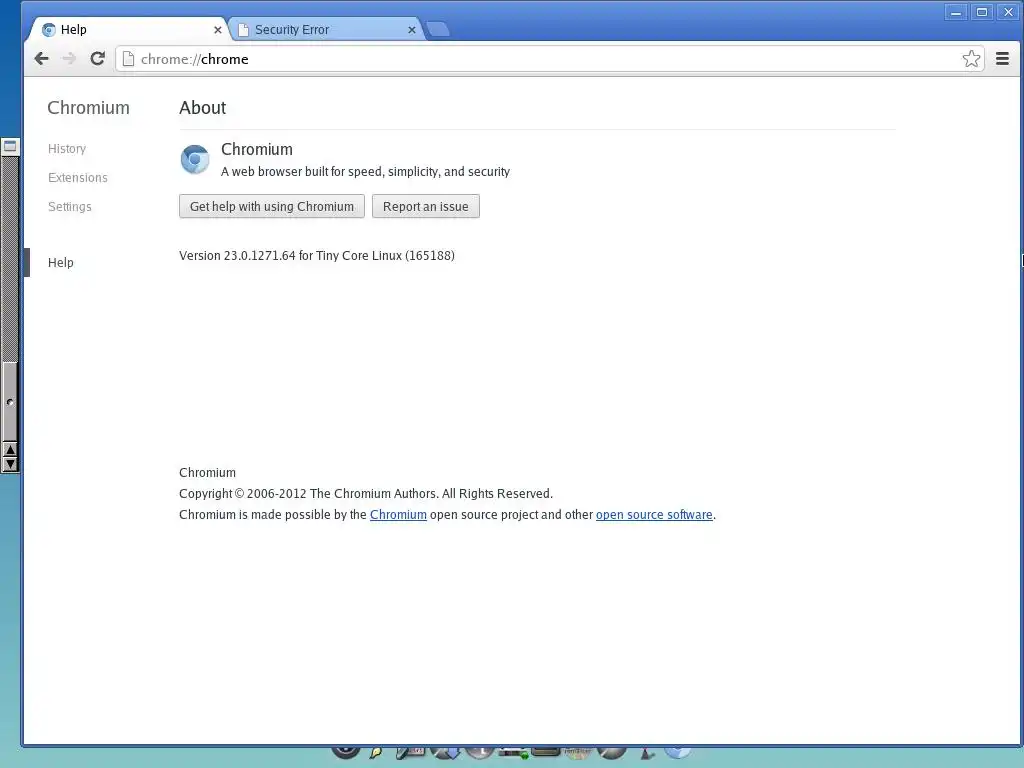Click the version 23.0.1271.64 text
1024x768 pixels.
click(x=317, y=255)
